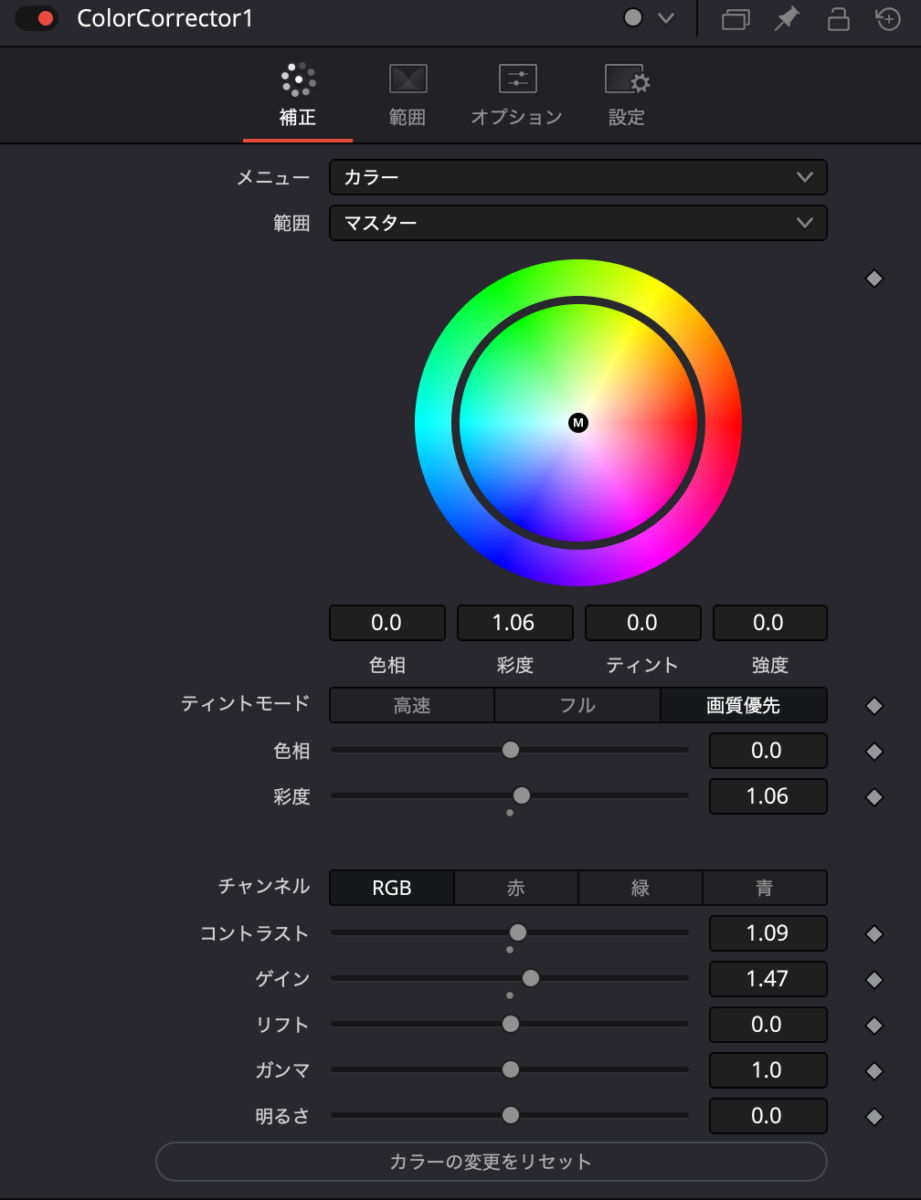The image size is (921, 1200).
Task: Click the ゲイン keyframe diamond
Action: (x=874, y=980)
